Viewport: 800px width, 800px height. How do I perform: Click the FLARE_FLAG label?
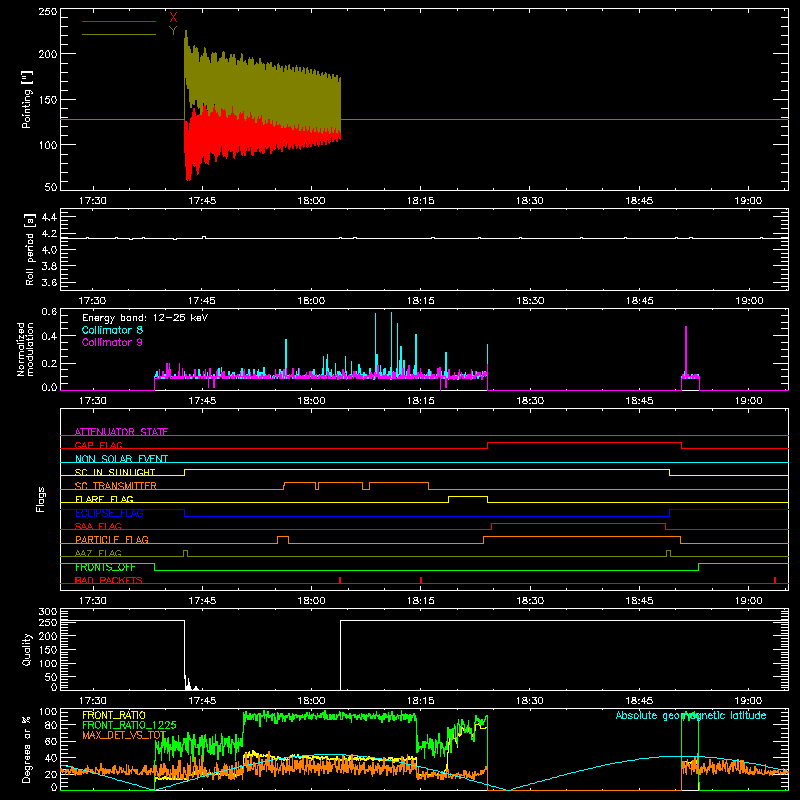pyautogui.click(x=104, y=499)
